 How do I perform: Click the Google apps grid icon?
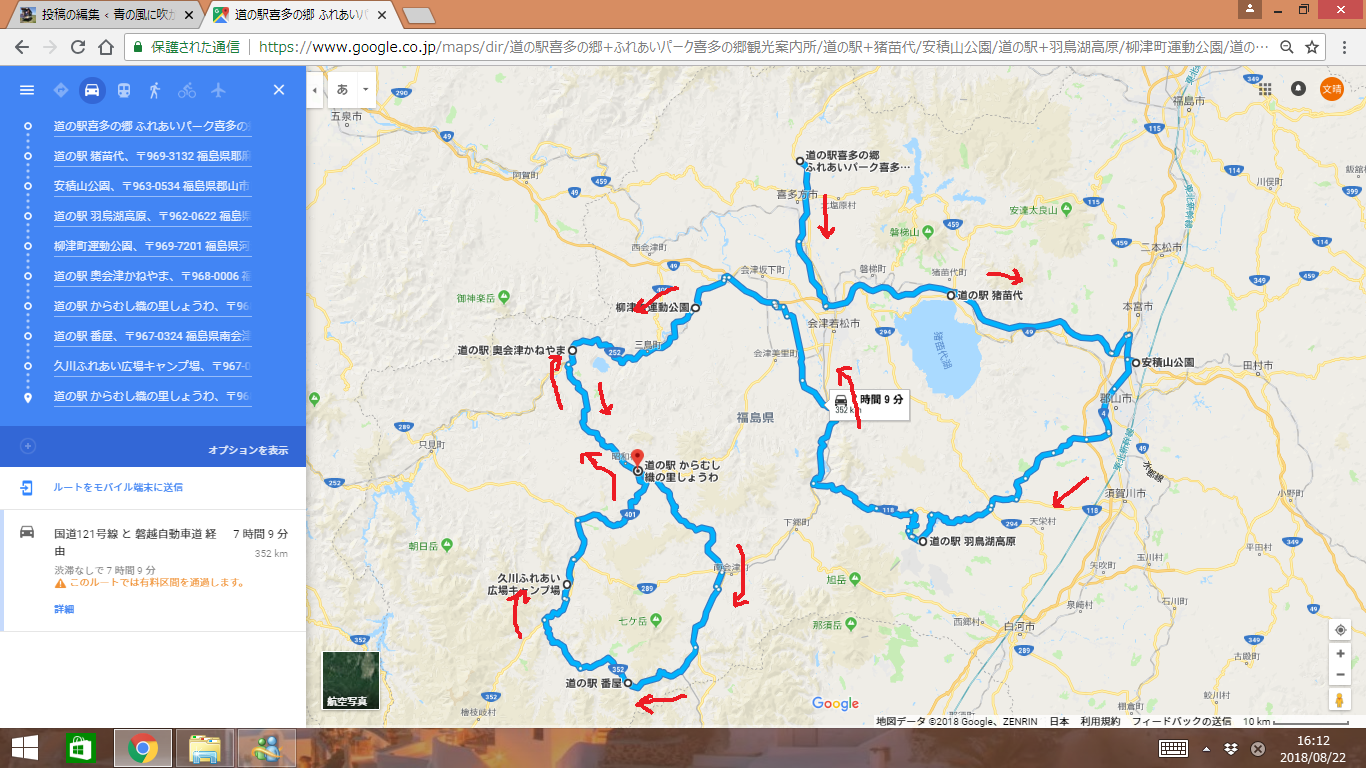1265,89
